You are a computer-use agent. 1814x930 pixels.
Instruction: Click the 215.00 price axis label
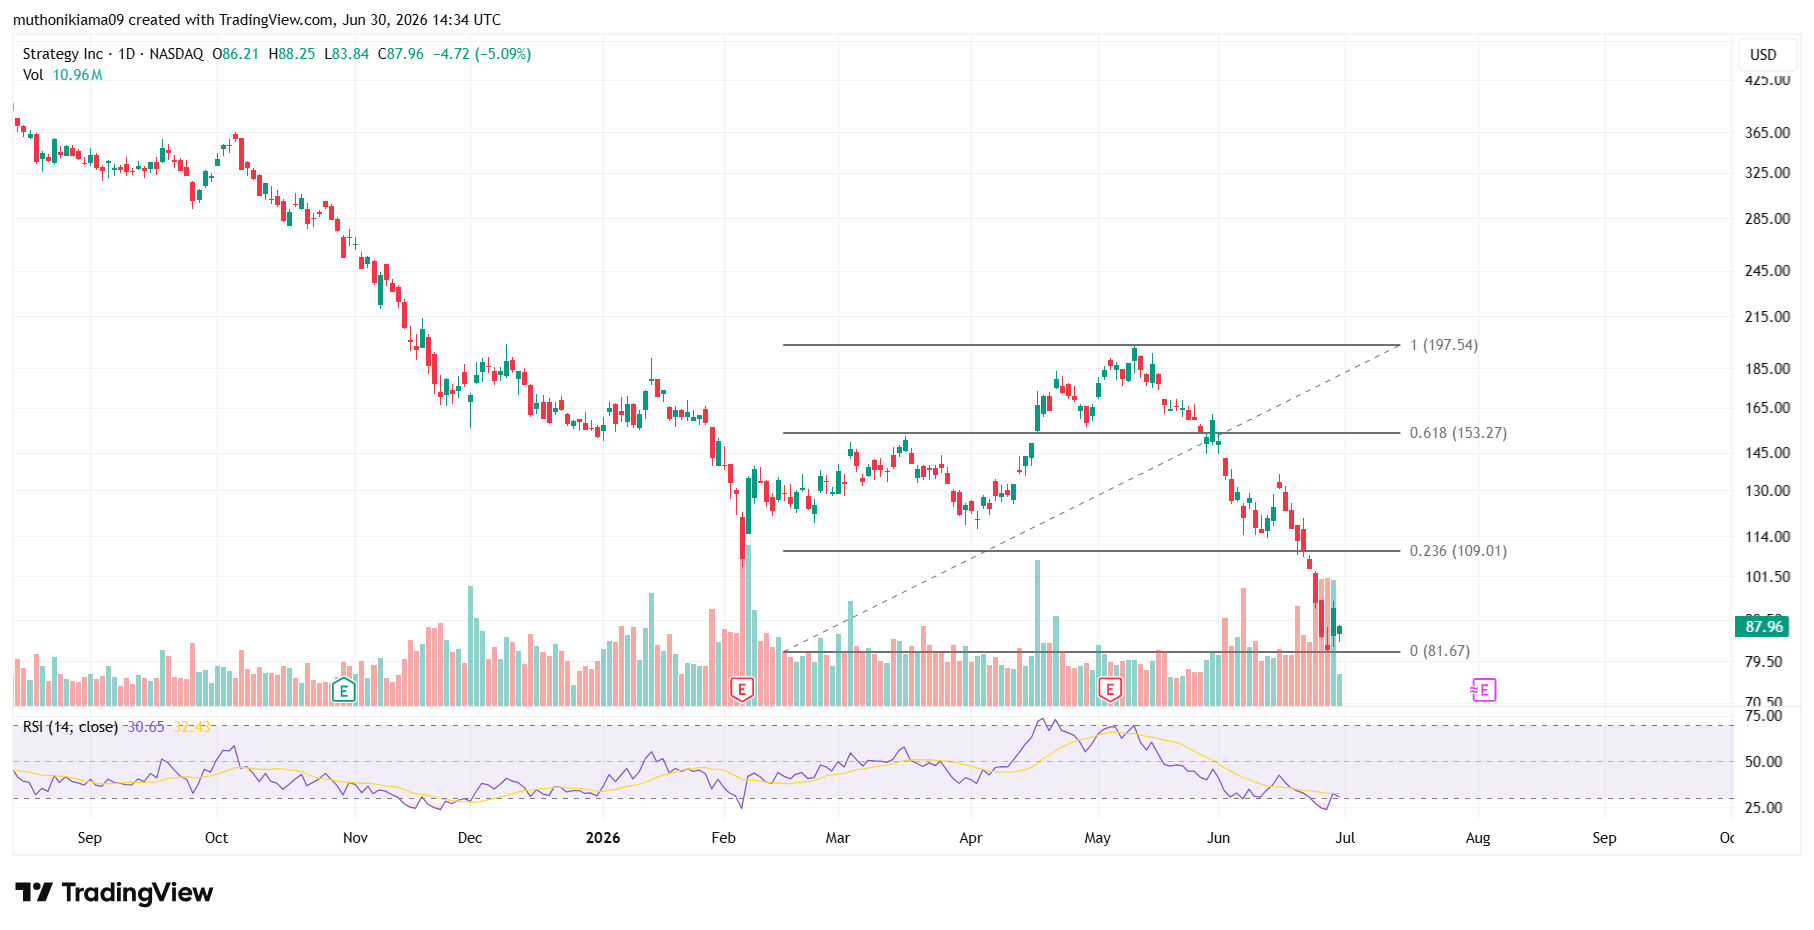[x=1767, y=316]
